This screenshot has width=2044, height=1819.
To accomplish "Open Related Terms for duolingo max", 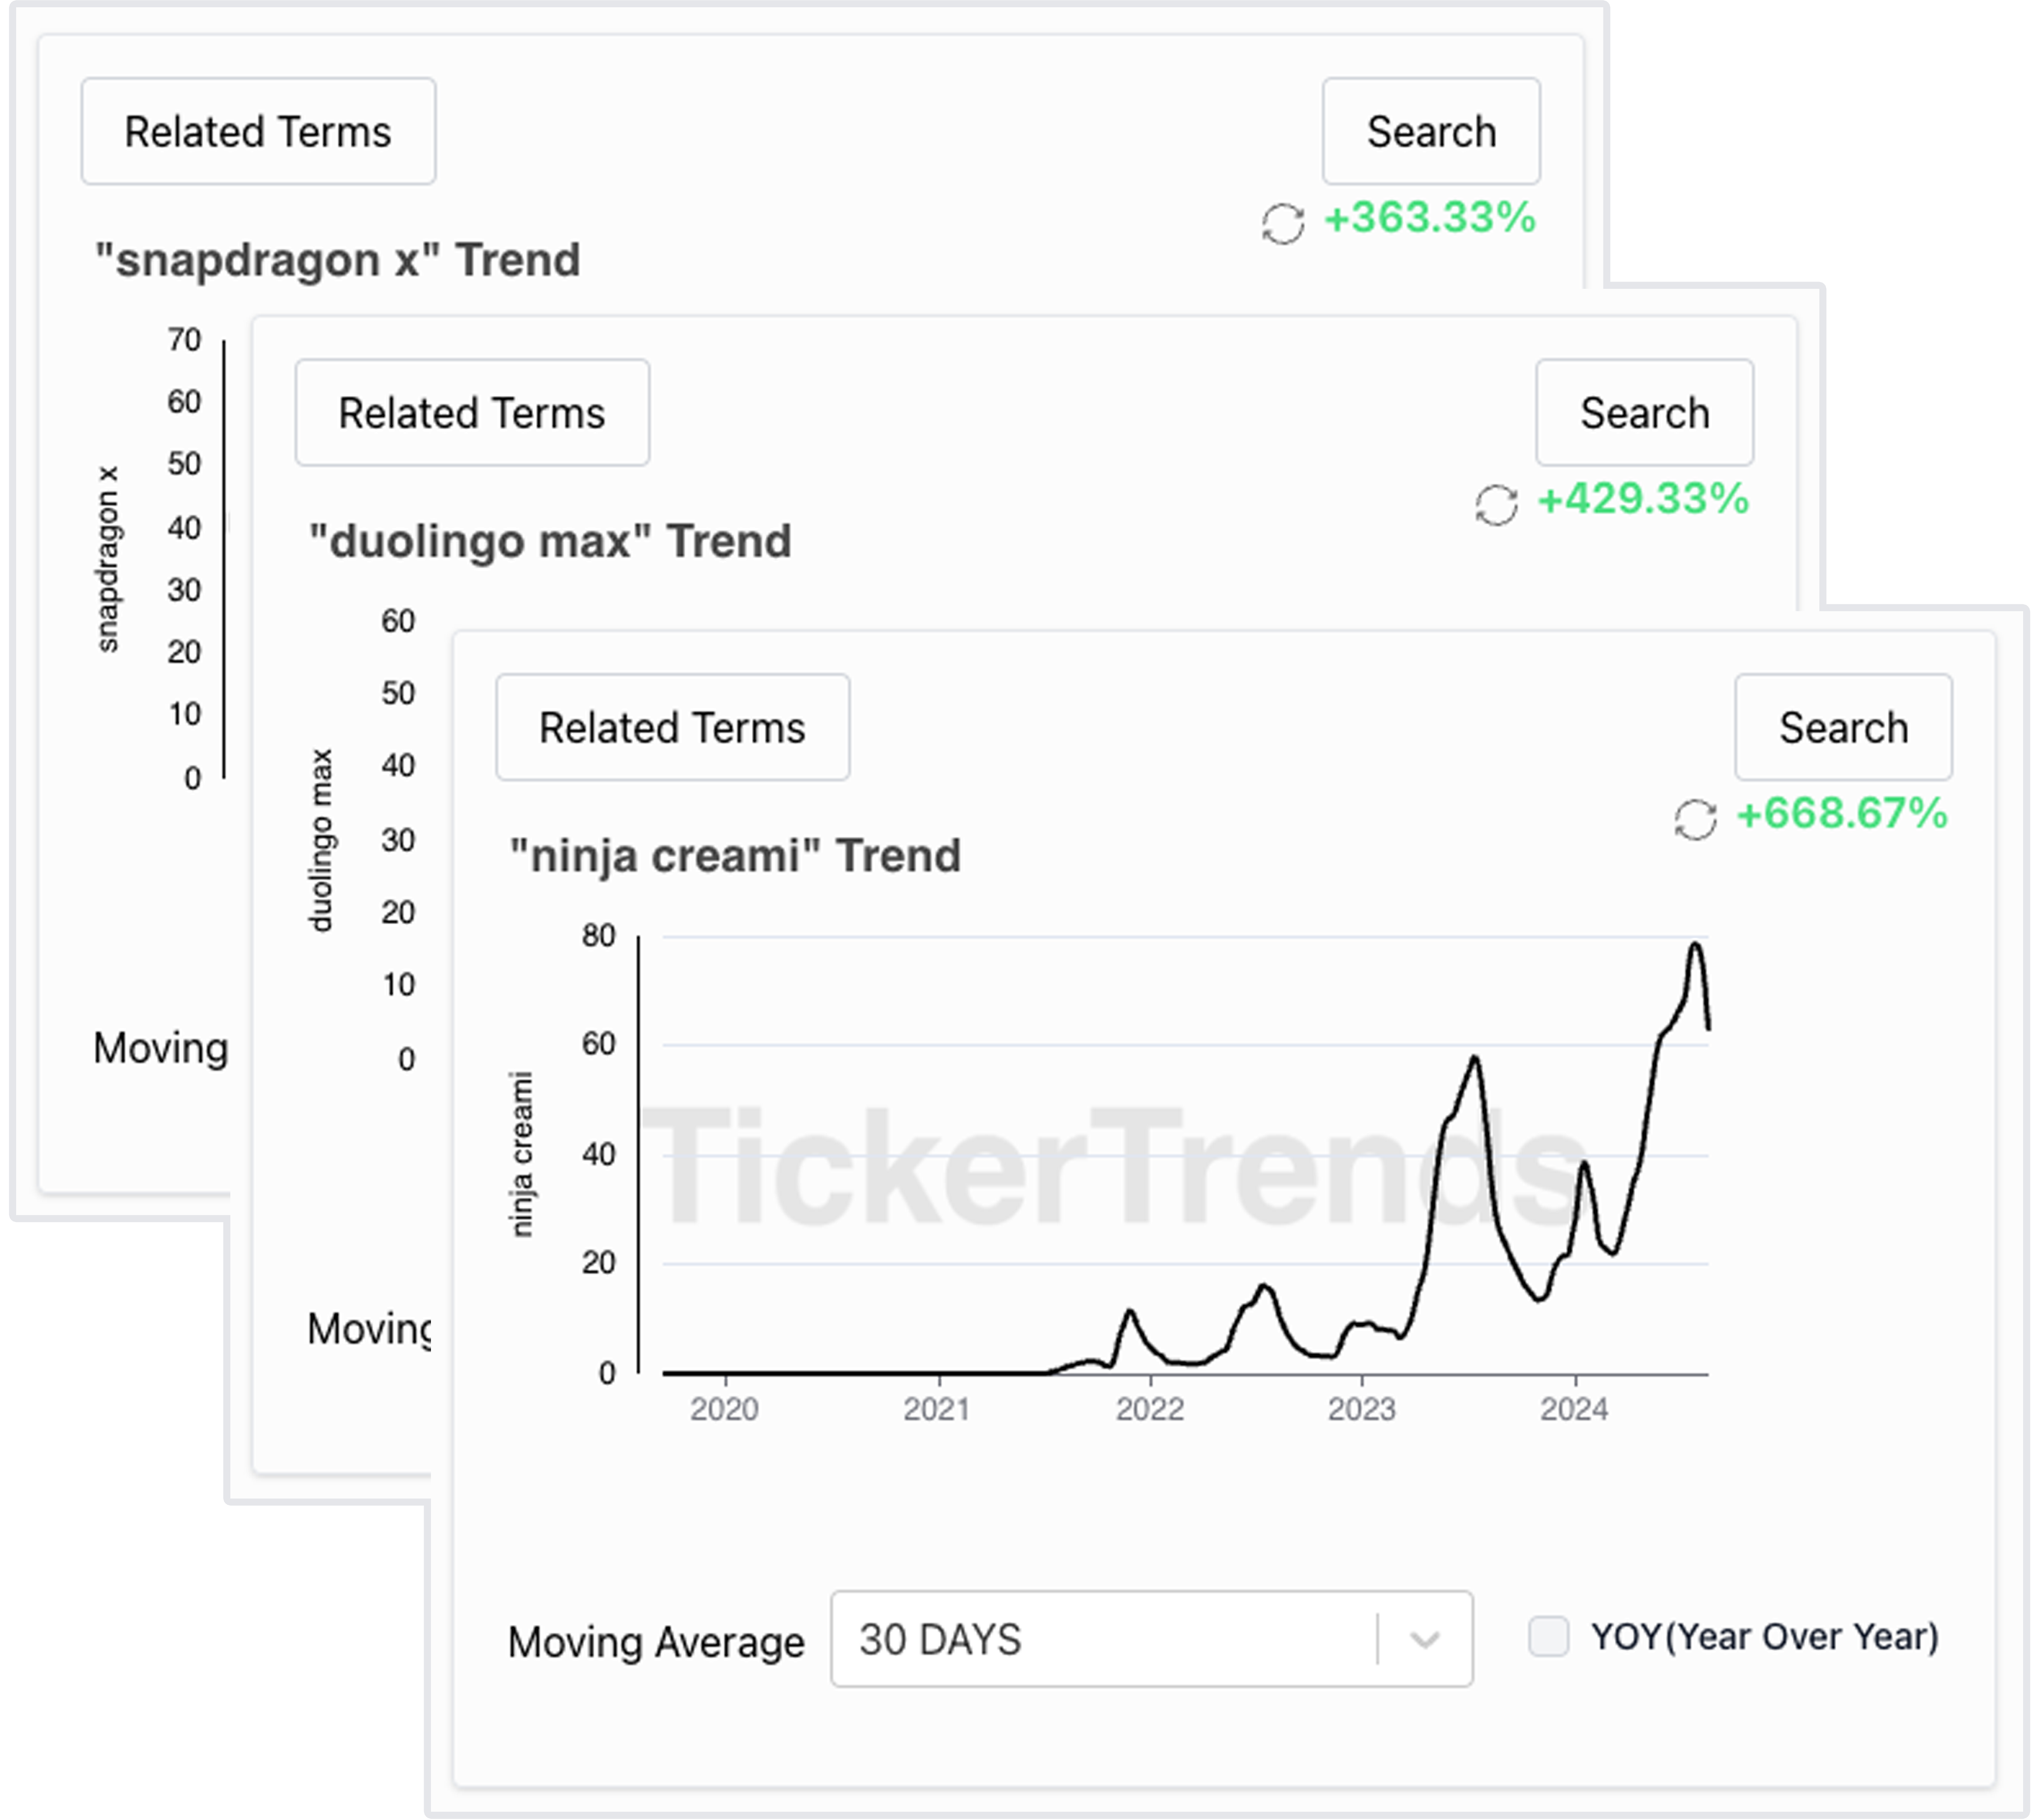I will (472, 413).
